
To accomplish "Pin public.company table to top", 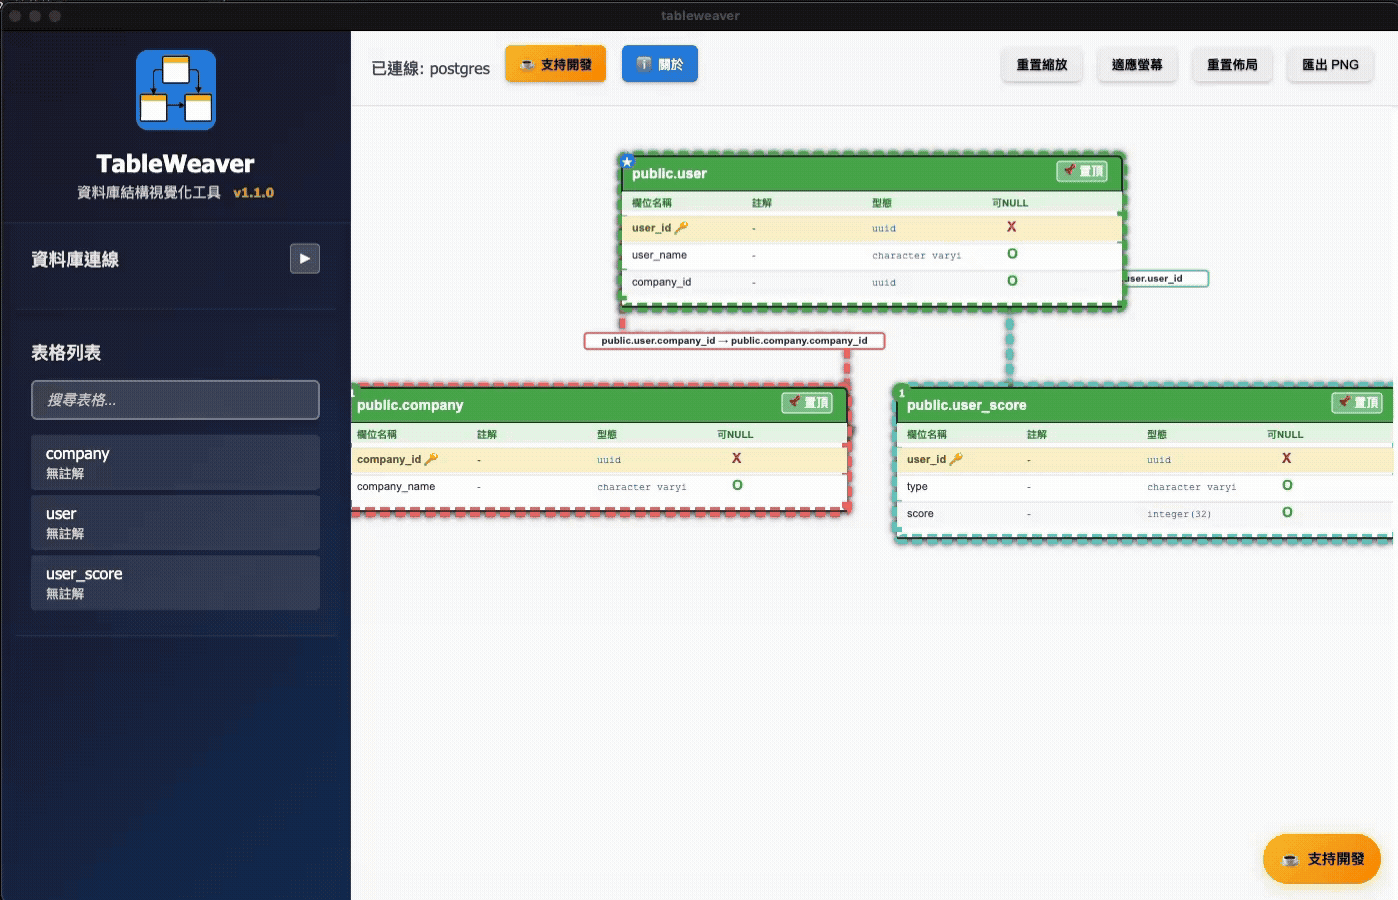I will (807, 403).
